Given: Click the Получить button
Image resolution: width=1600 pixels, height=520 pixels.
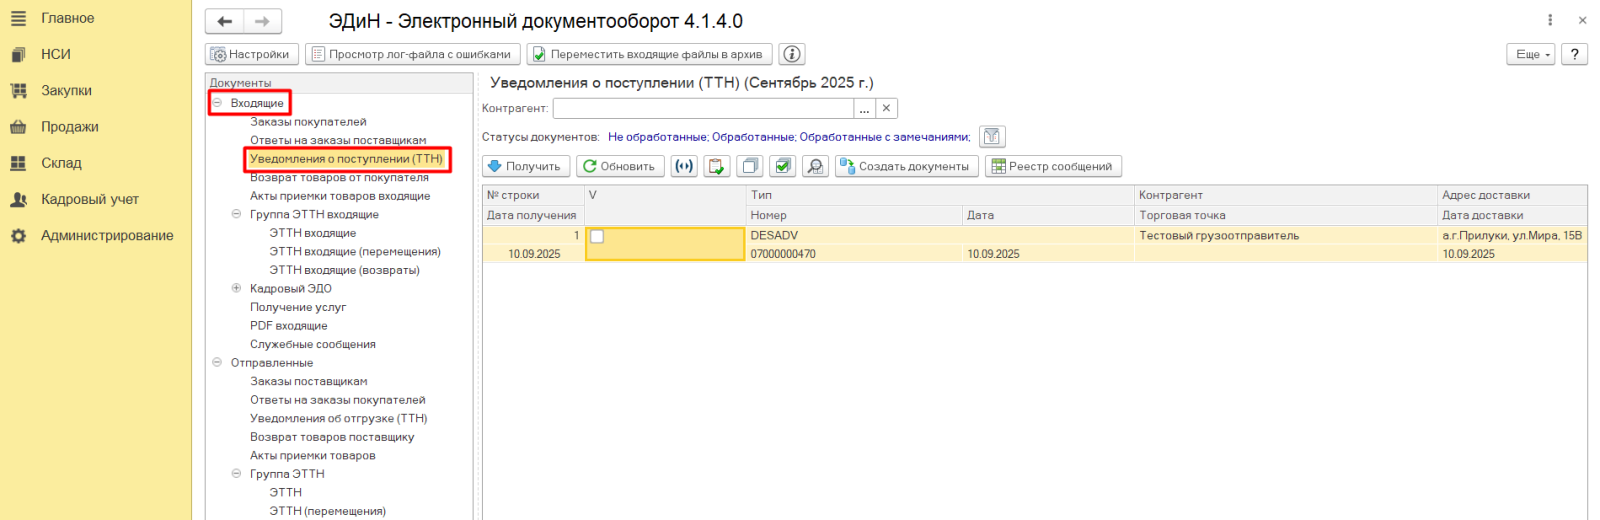Looking at the screenshot, I should point(526,166).
